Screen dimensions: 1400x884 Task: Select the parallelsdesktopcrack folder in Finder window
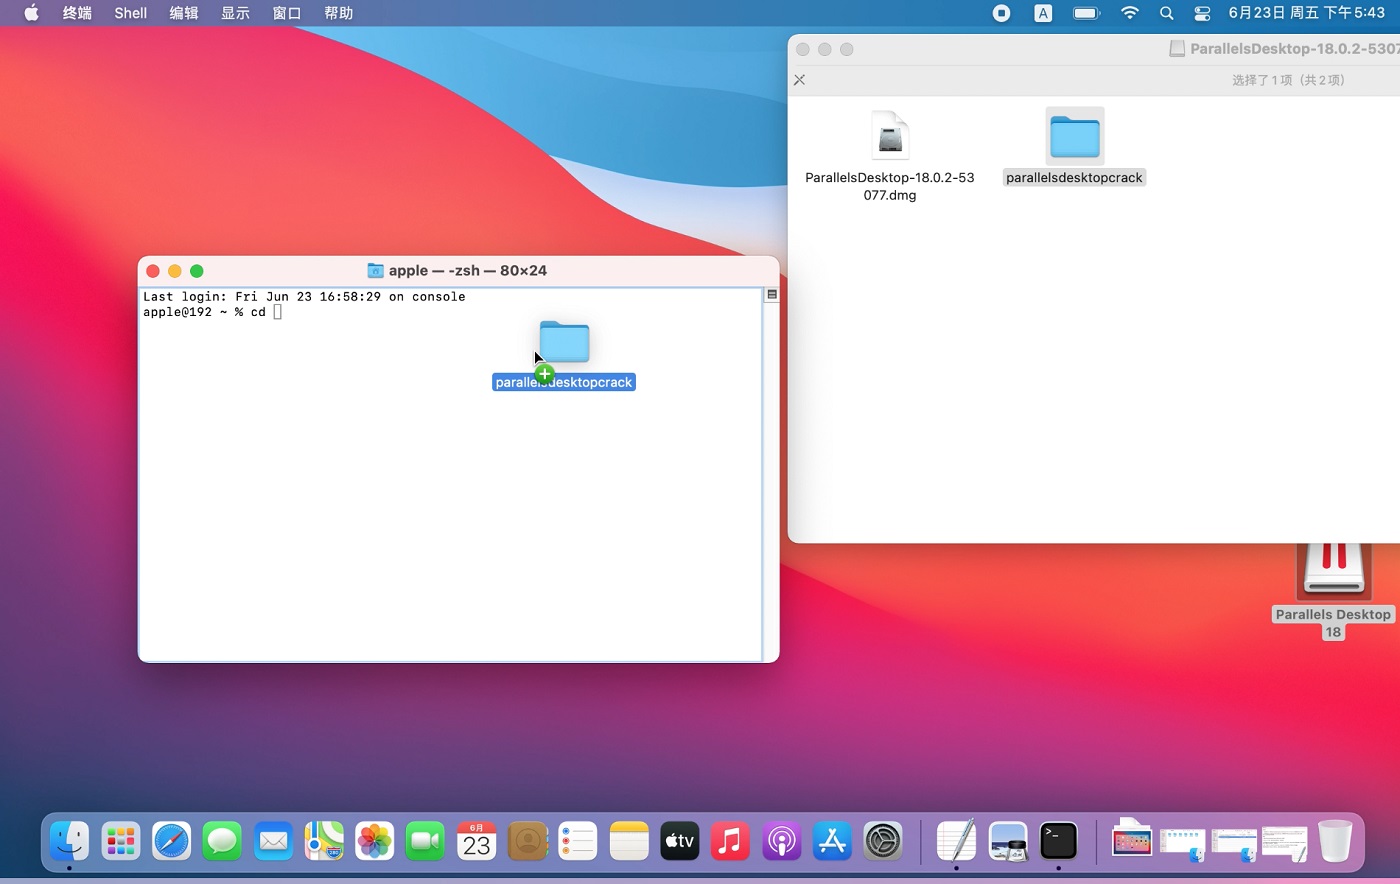[1075, 148]
